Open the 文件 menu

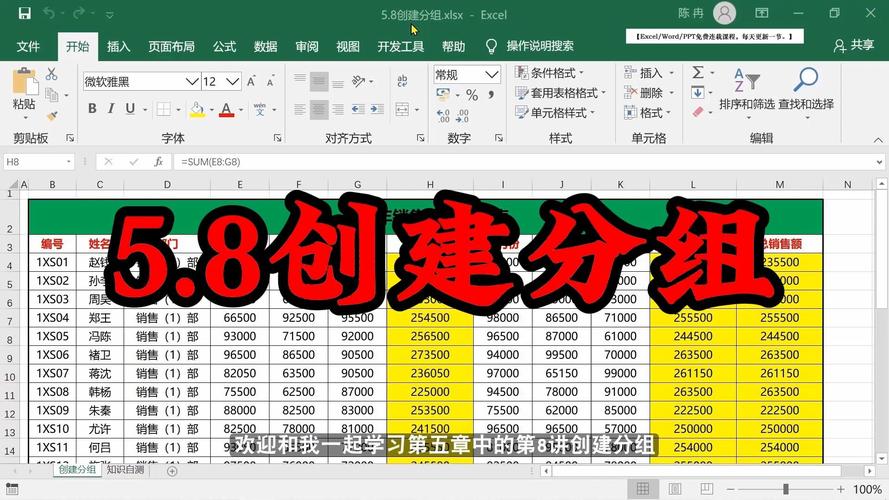coord(28,46)
